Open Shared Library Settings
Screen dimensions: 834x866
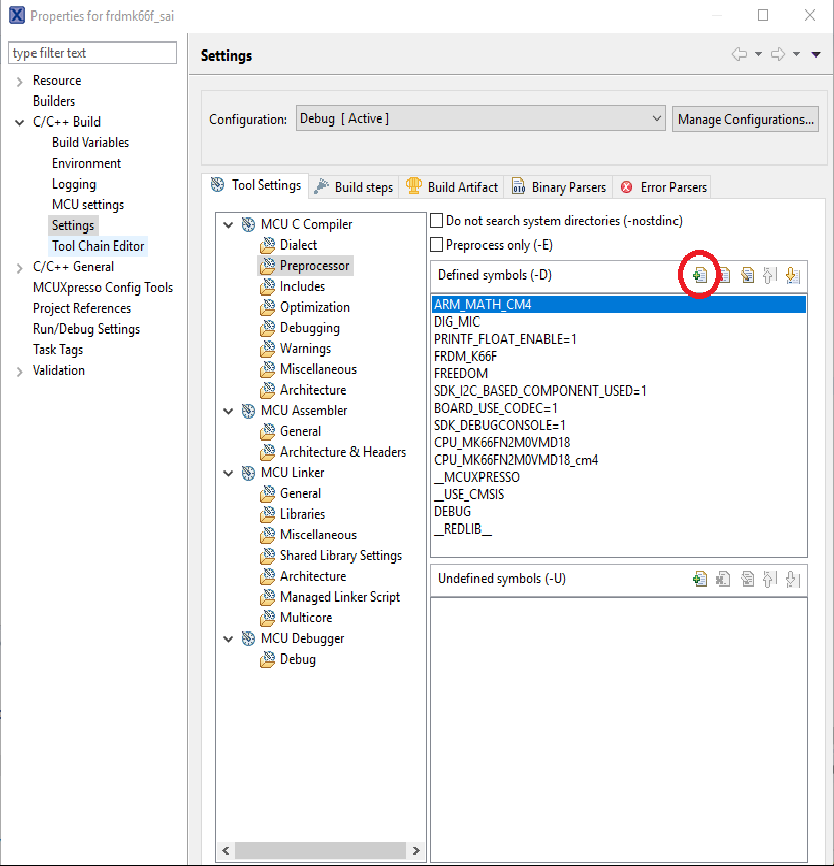(x=341, y=556)
